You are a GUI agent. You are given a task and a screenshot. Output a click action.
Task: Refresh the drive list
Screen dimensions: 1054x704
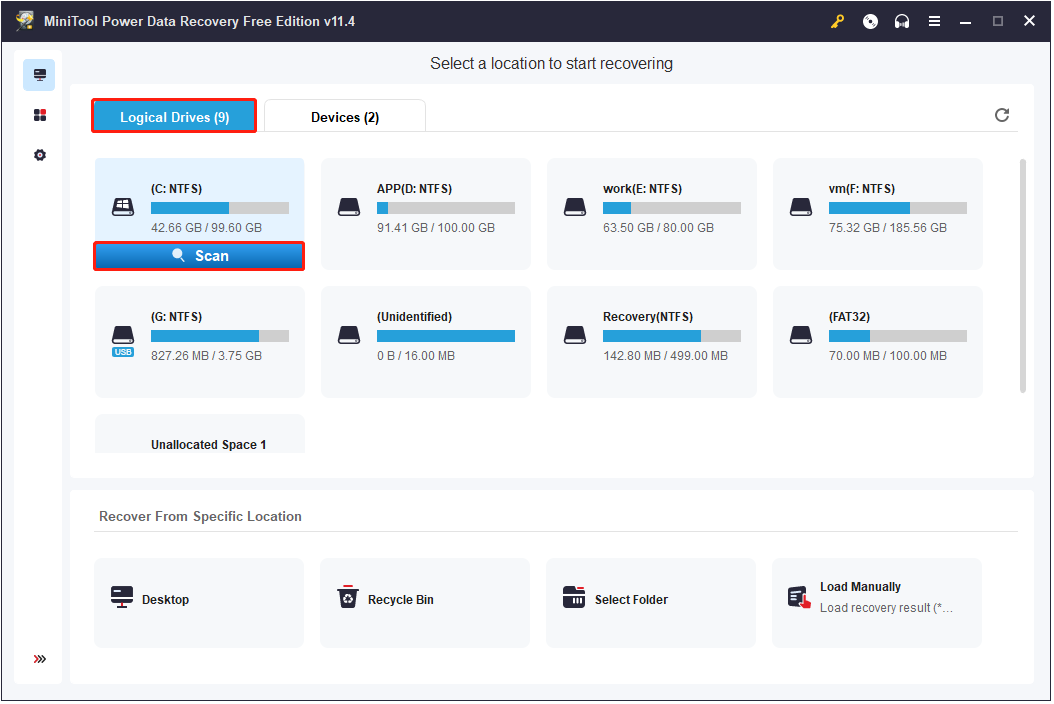click(1002, 115)
